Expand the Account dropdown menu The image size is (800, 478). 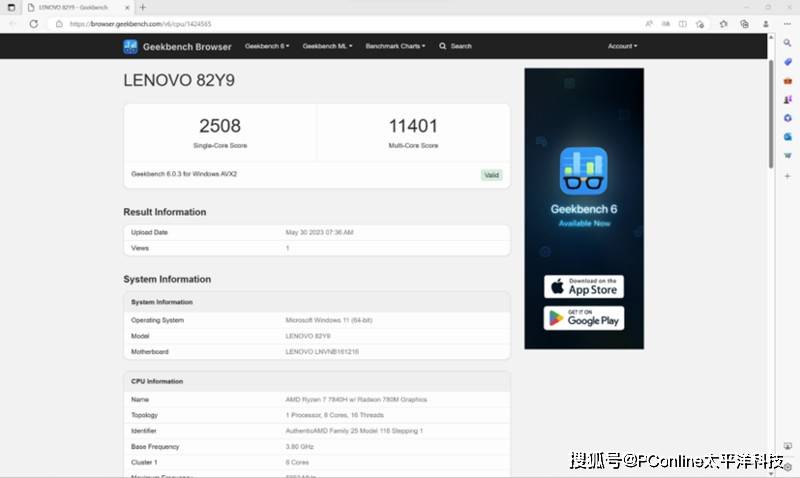coord(622,46)
